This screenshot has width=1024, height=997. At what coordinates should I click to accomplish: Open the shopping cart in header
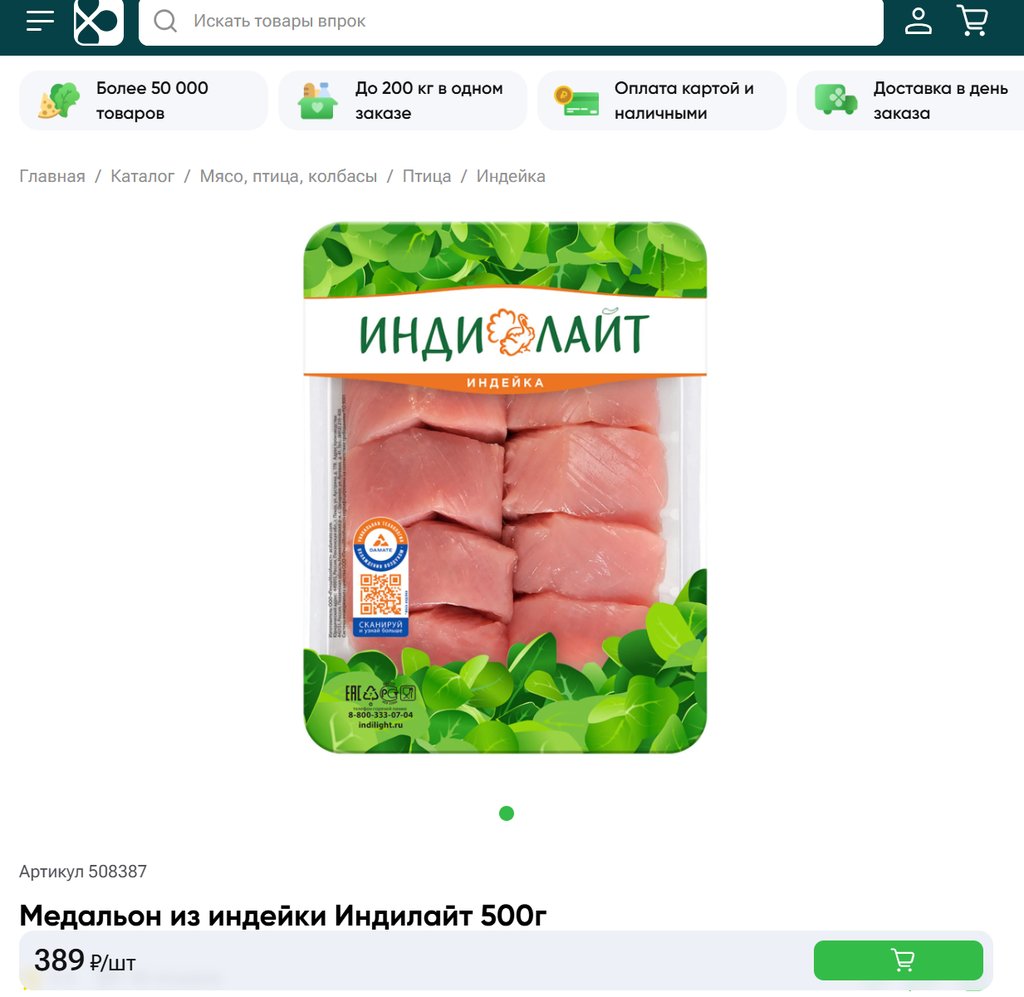(972, 20)
